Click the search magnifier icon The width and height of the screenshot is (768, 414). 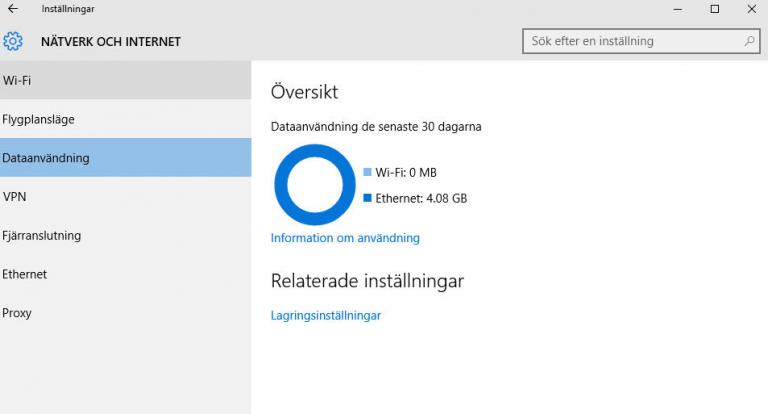(749, 41)
